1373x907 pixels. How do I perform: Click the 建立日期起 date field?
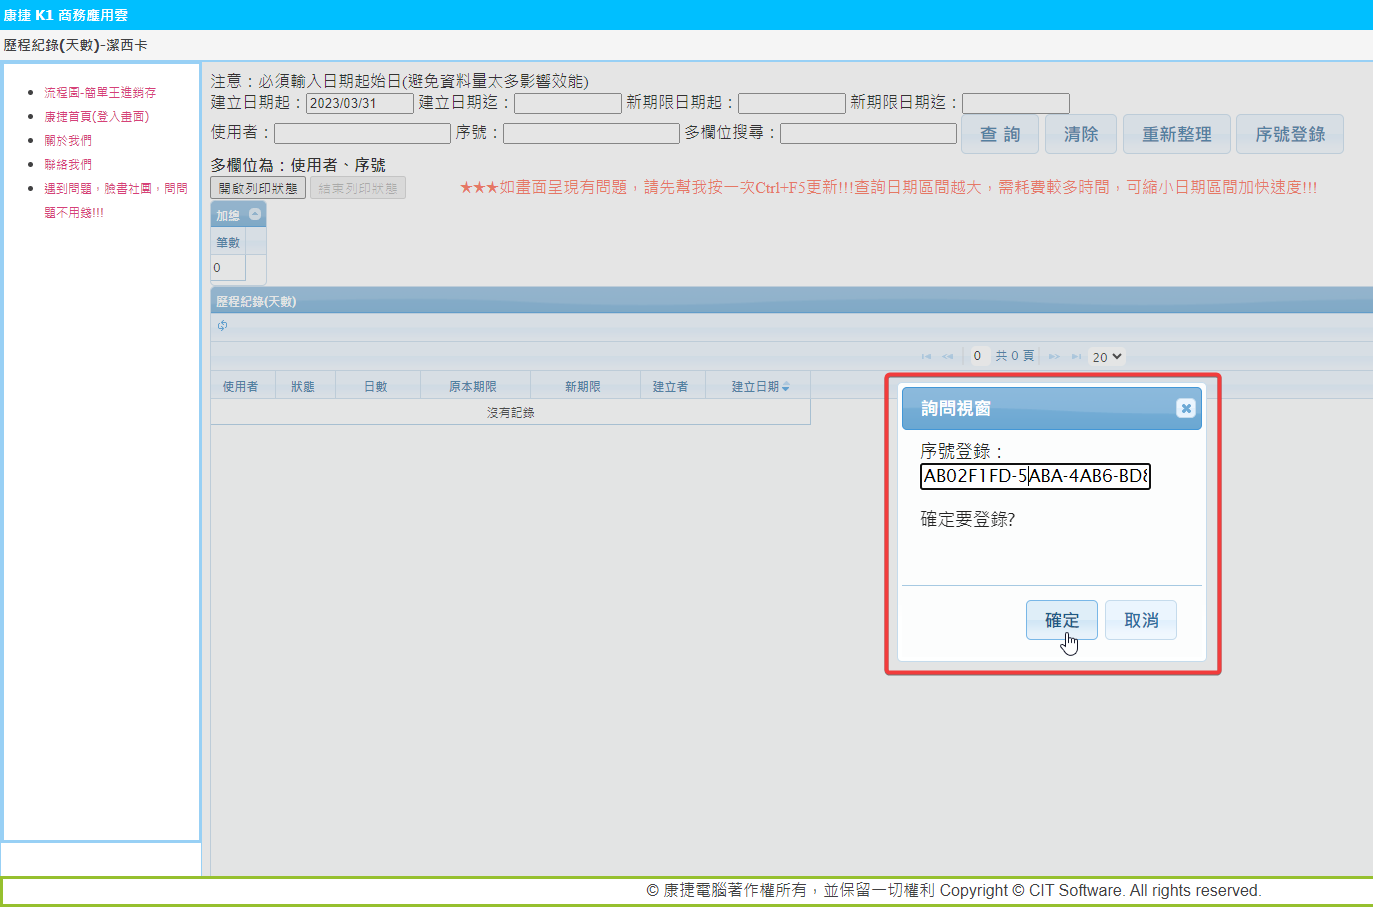click(x=359, y=103)
